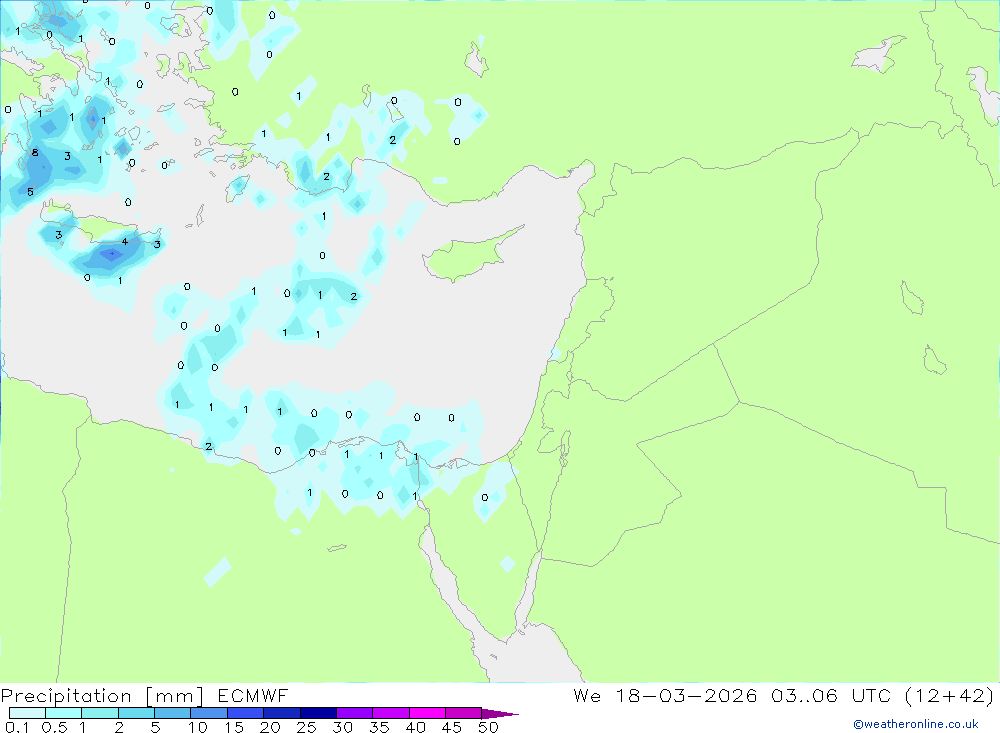Click the legend label '50'
Viewport: 1000px width, 733px height.
[x=488, y=727]
